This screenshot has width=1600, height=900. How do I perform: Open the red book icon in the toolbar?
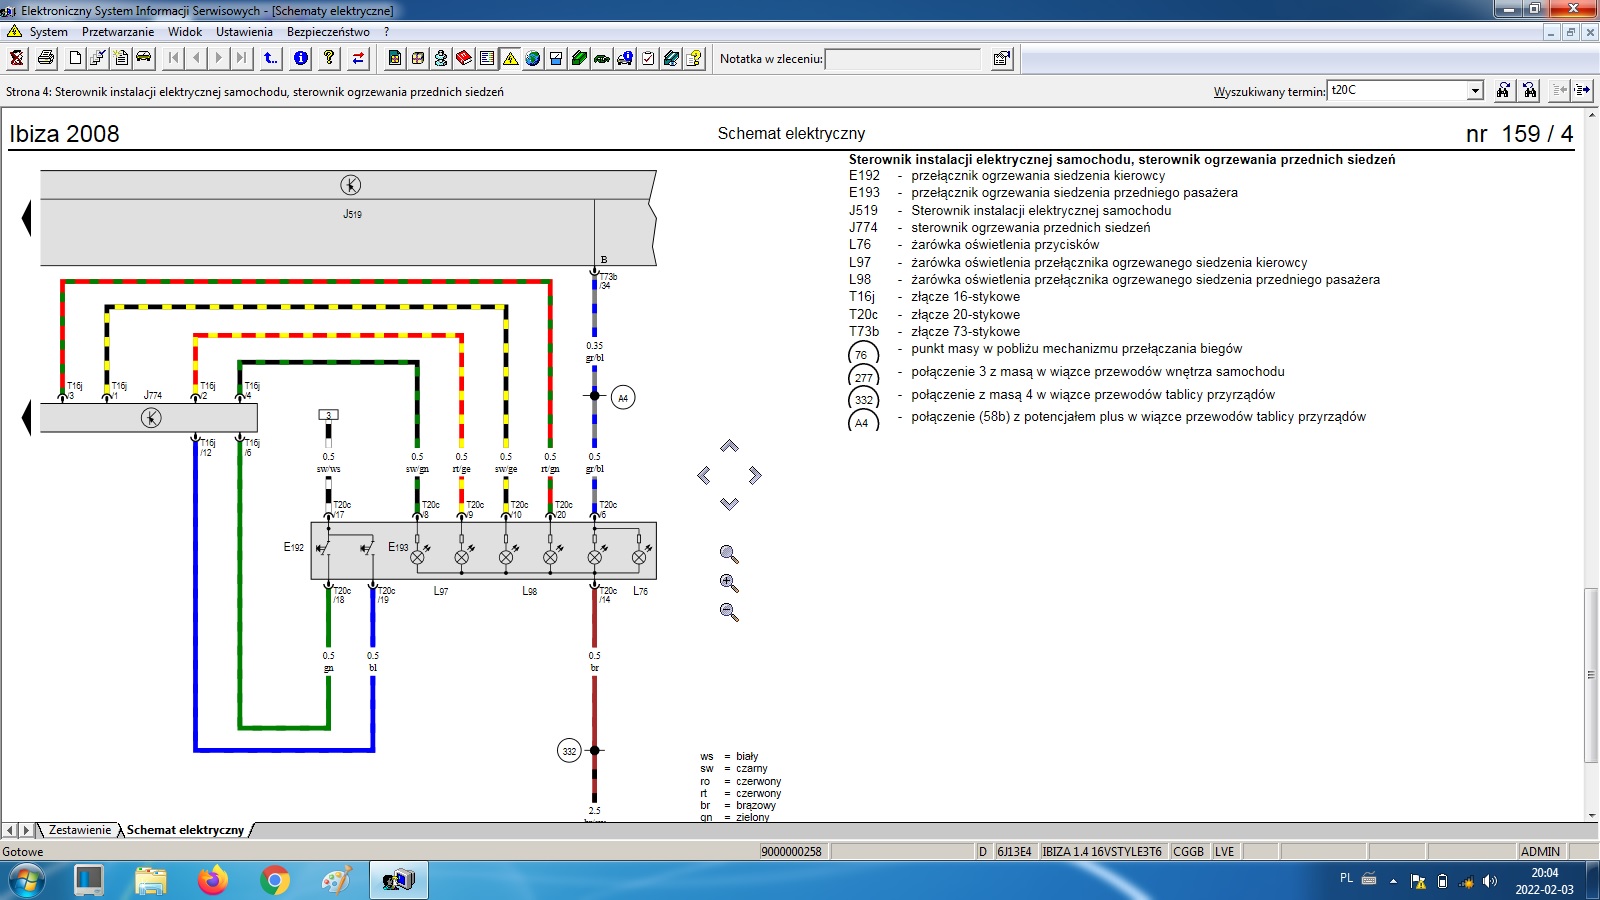pyautogui.click(x=464, y=58)
